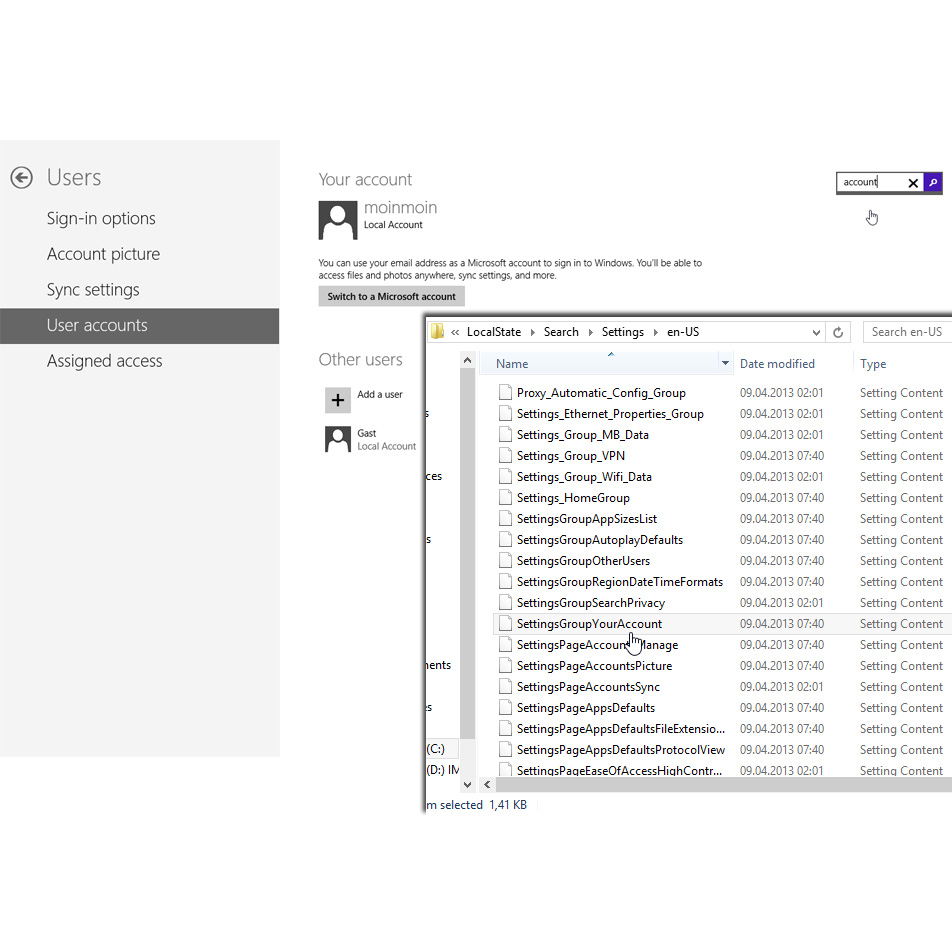Click file icon of Settings_Group_VPN

(505, 455)
